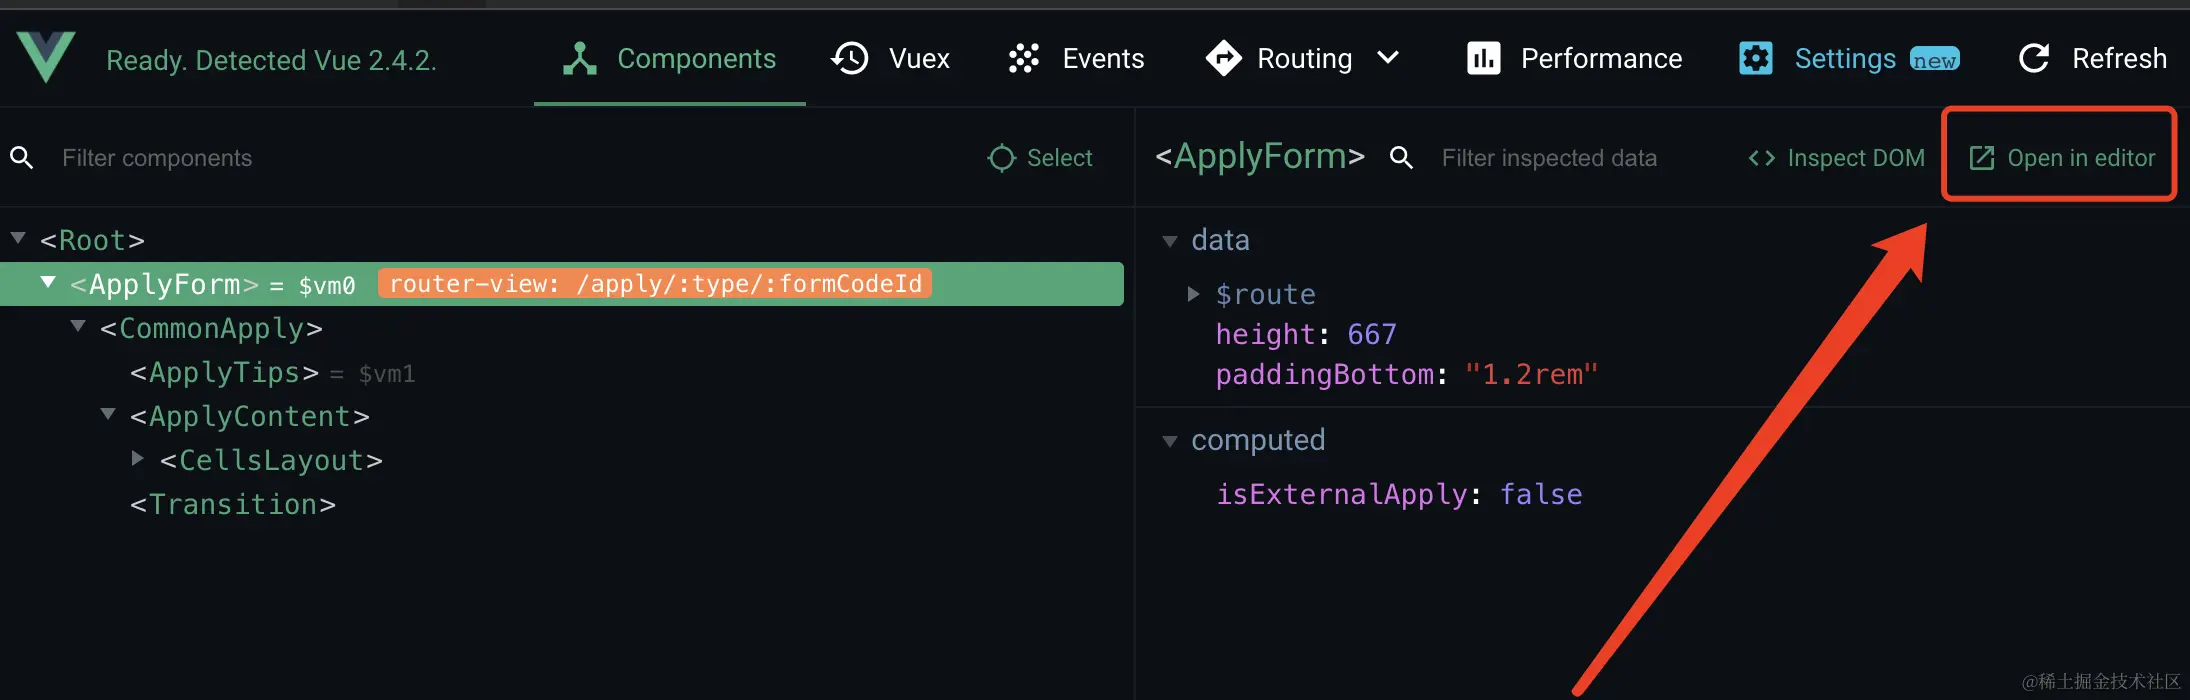Focus the Filter components search field

coord(400,158)
